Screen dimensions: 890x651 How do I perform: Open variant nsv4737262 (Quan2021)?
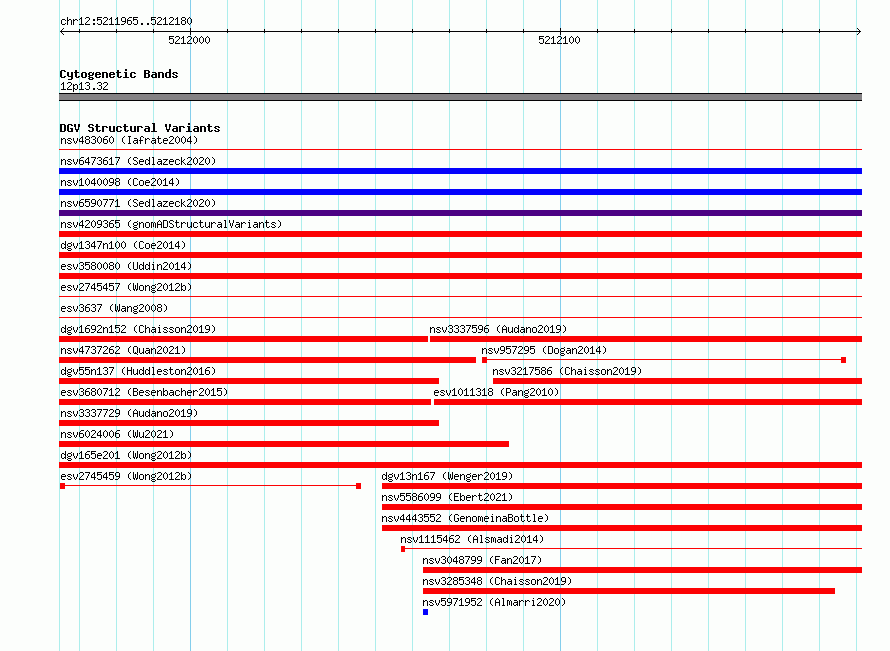coord(123,350)
